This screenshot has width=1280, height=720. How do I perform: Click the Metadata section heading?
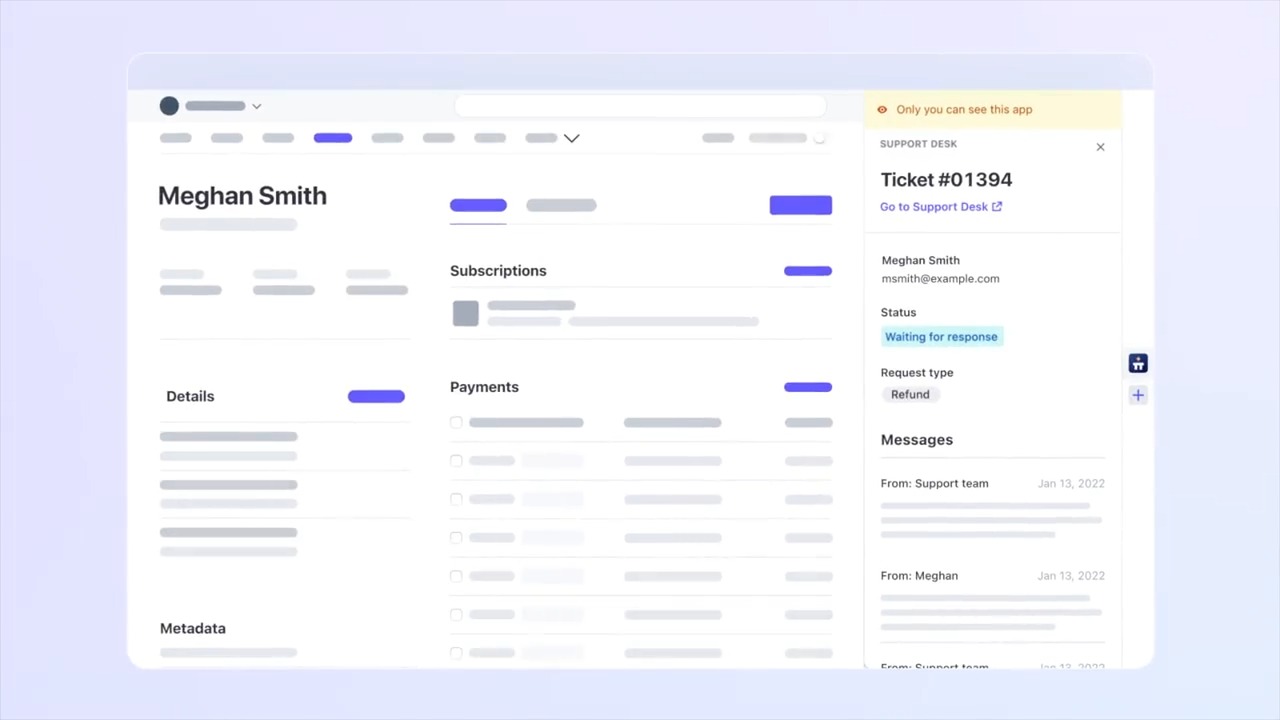pos(193,629)
